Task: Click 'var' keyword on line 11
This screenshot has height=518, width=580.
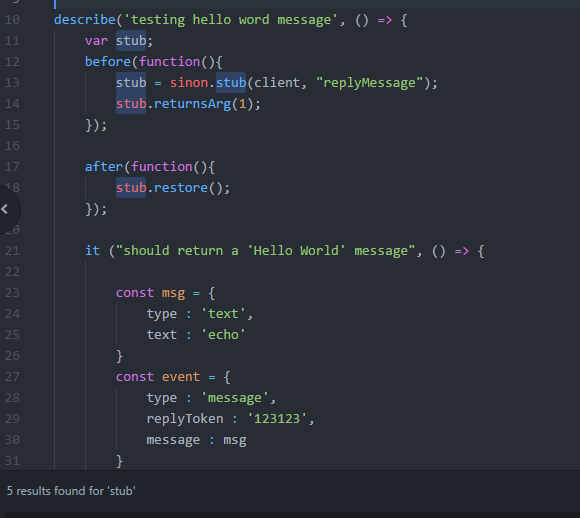Action: point(96,40)
